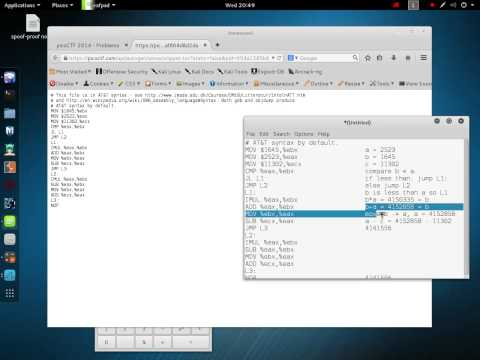
Task: Open the green character avatar dock icon
Action: [x=10, y=149]
